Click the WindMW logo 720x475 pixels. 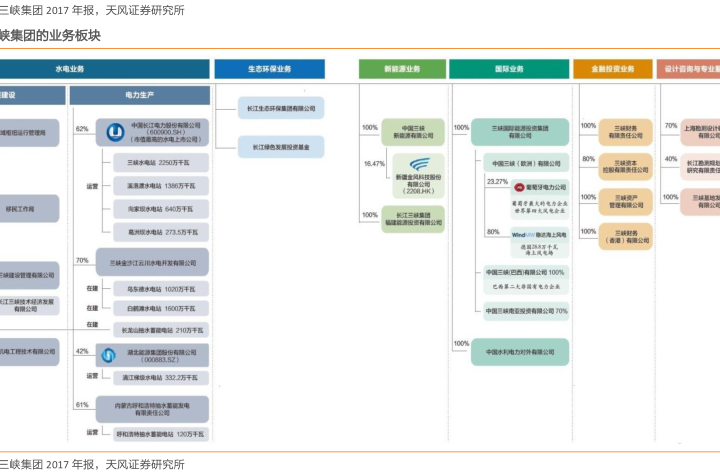click(x=524, y=234)
